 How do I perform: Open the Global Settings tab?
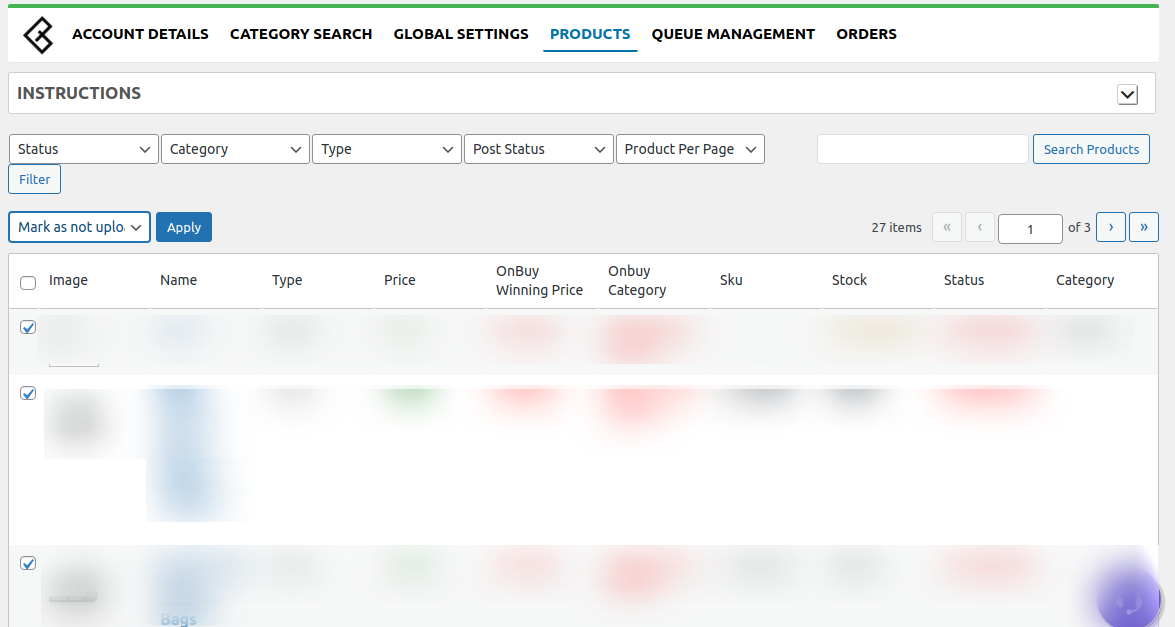(461, 34)
